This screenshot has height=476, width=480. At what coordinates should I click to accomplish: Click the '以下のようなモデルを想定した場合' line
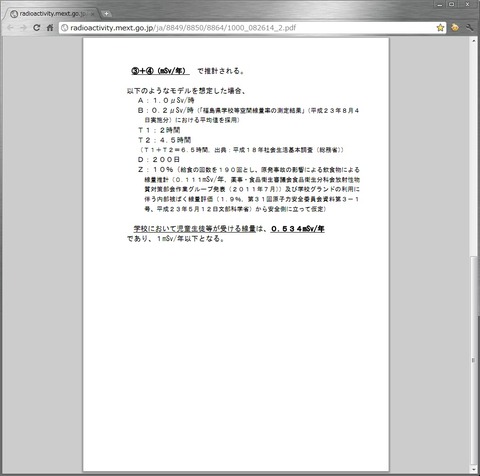click(x=187, y=91)
